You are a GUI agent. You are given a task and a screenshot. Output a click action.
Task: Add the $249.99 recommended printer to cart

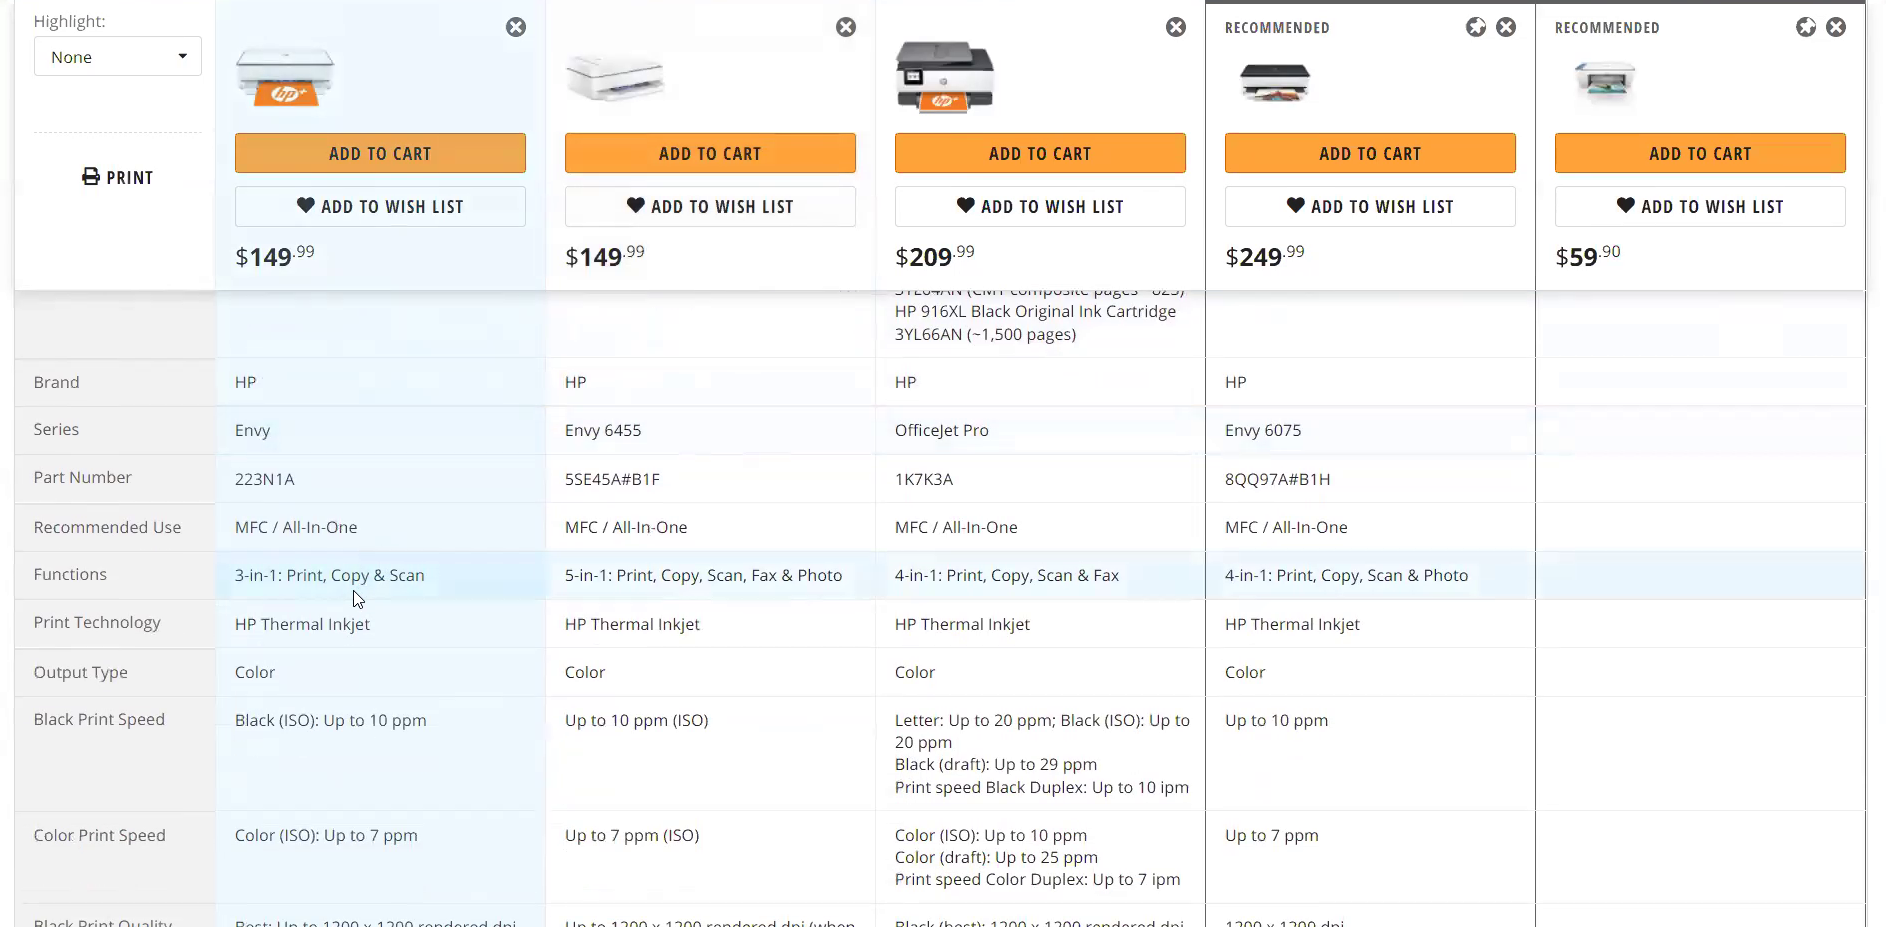(1370, 153)
